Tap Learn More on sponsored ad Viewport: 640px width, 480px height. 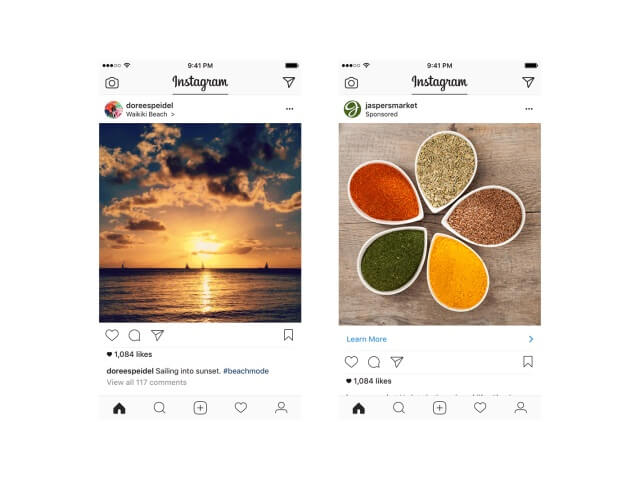pos(366,339)
